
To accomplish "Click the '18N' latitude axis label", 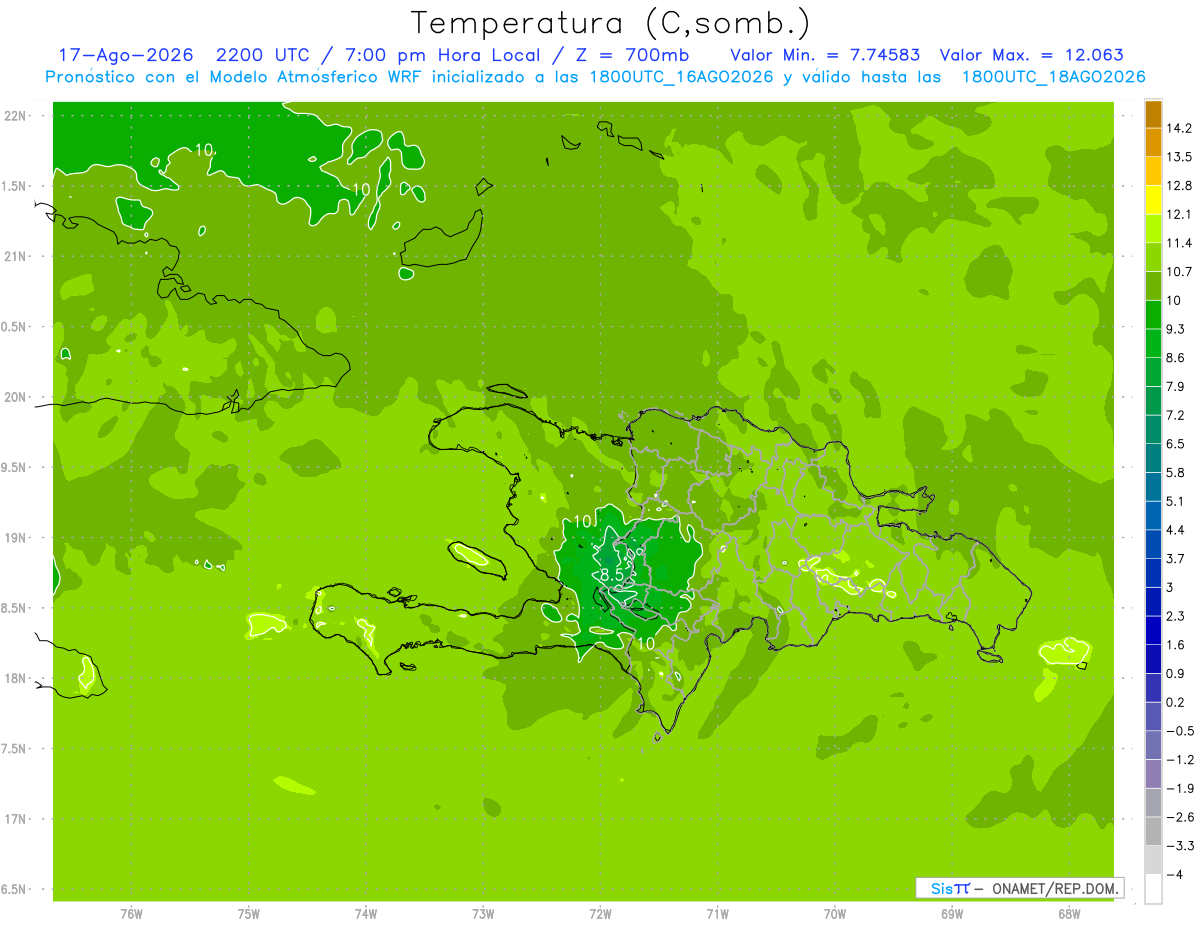I will point(16,678).
